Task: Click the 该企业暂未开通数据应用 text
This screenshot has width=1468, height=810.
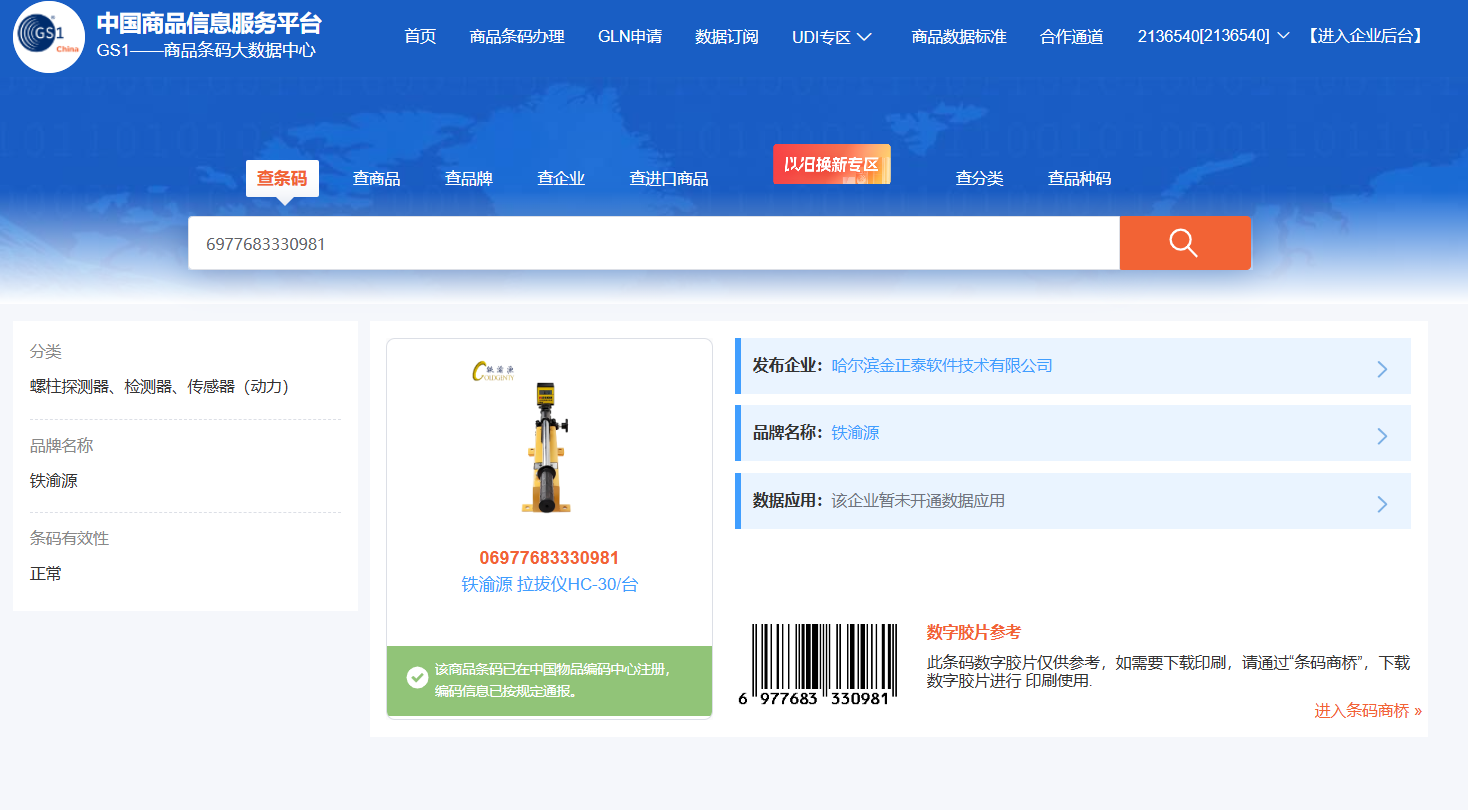Action: [918, 501]
